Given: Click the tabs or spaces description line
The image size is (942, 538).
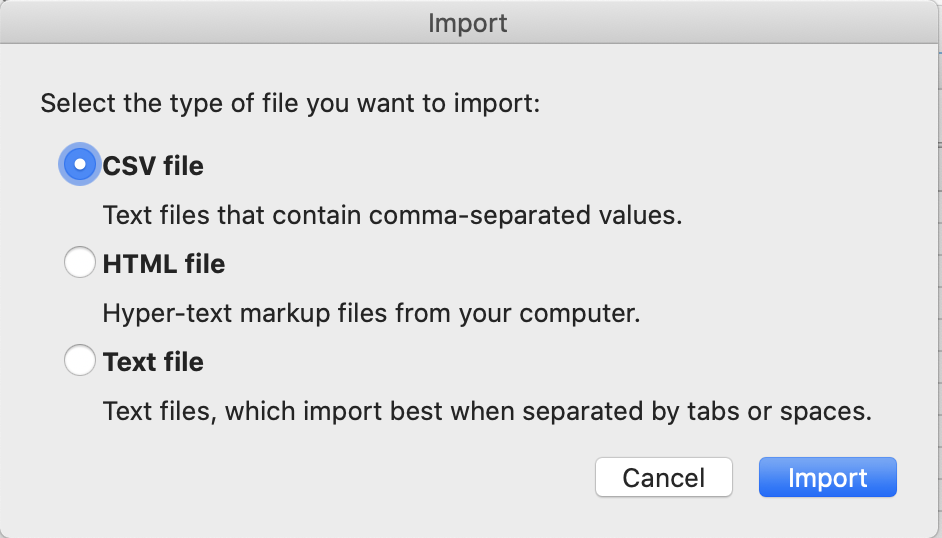Looking at the screenshot, I should (487, 411).
